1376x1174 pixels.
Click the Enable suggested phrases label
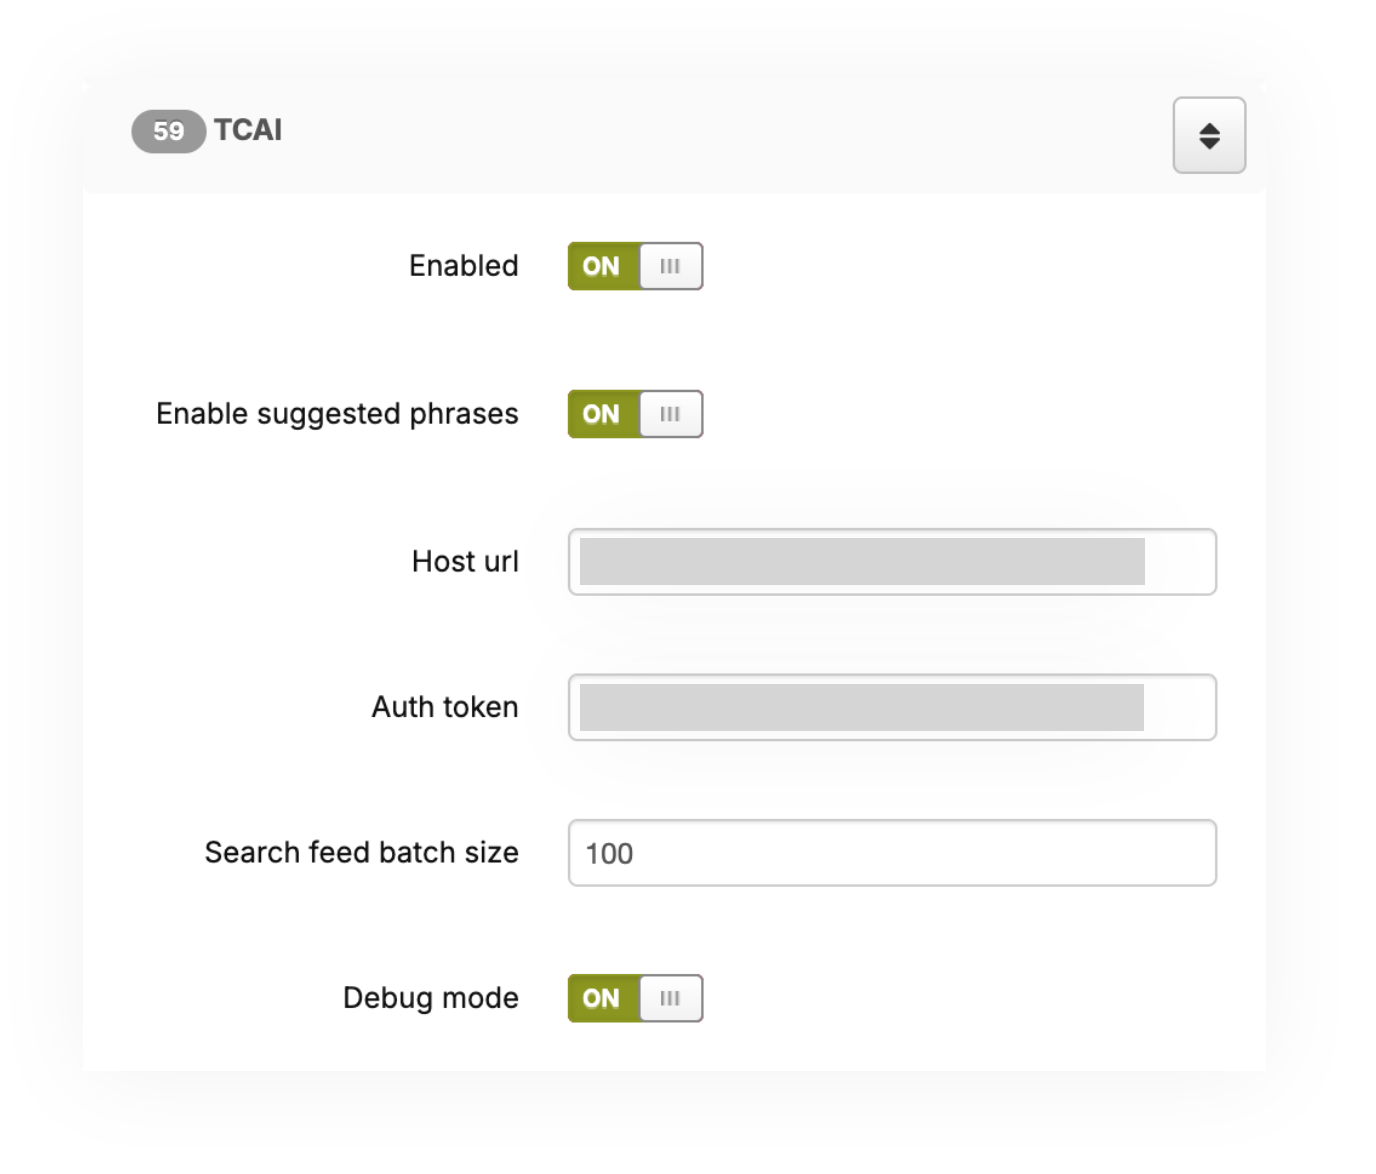point(337,414)
